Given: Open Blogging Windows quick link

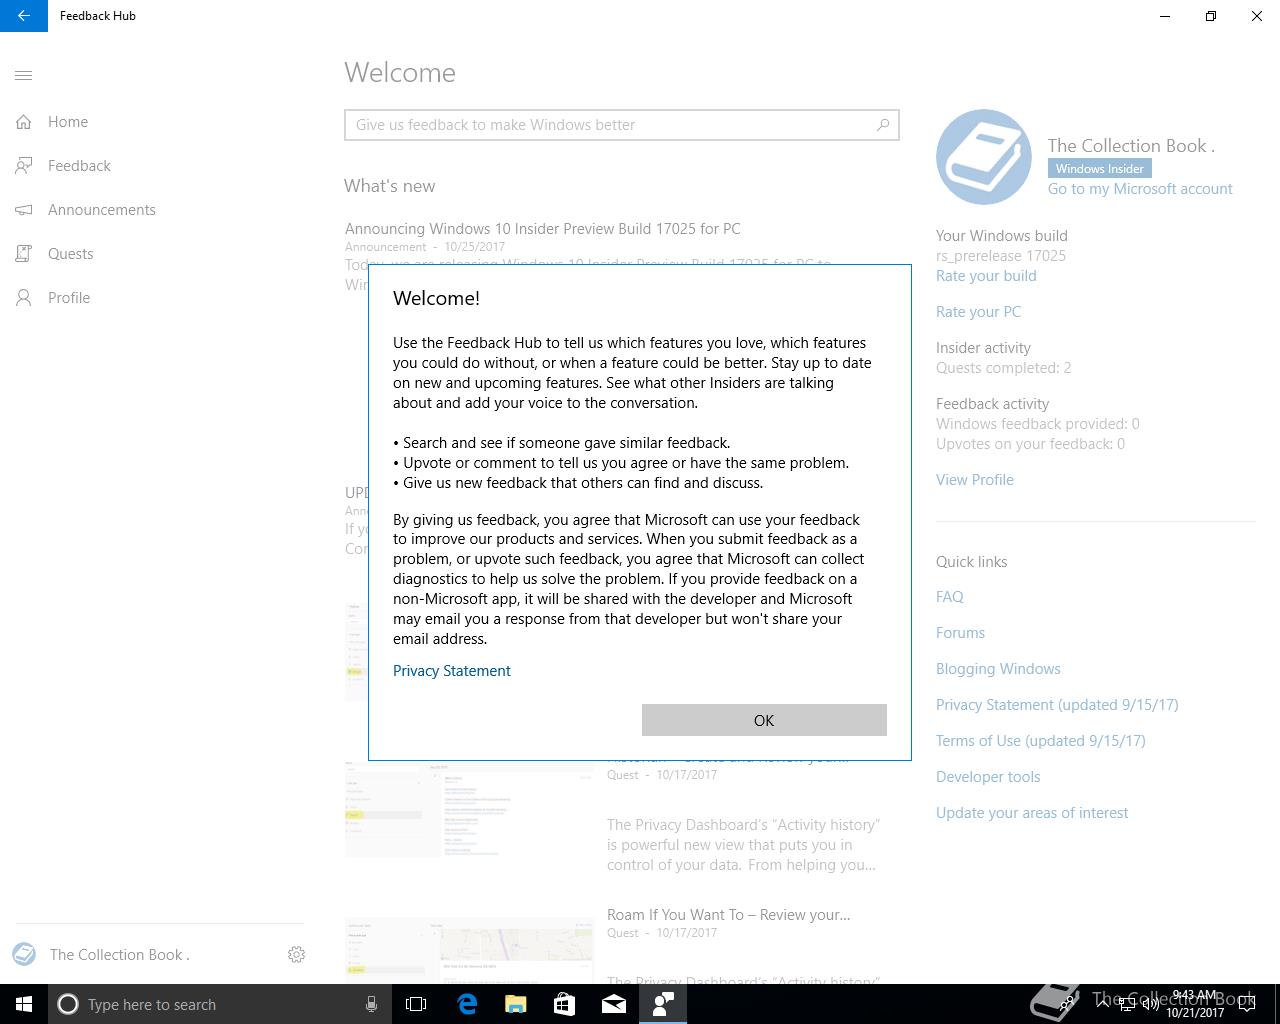Looking at the screenshot, I should coord(998,669).
